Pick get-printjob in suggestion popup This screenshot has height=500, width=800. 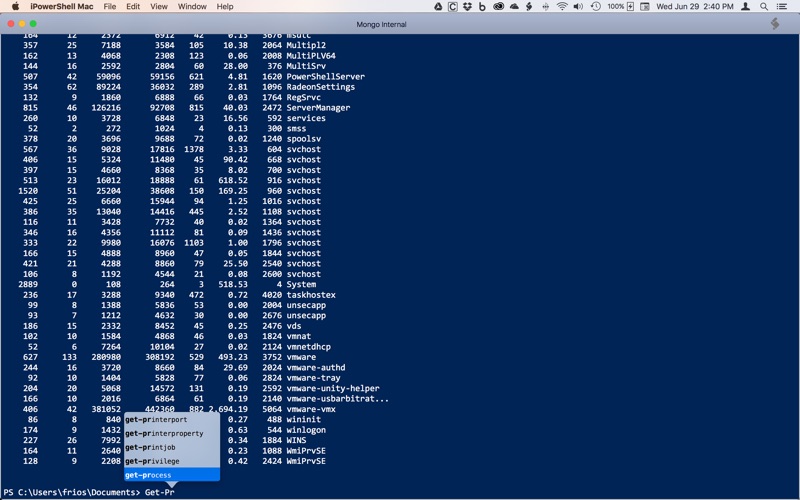pos(170,447)
